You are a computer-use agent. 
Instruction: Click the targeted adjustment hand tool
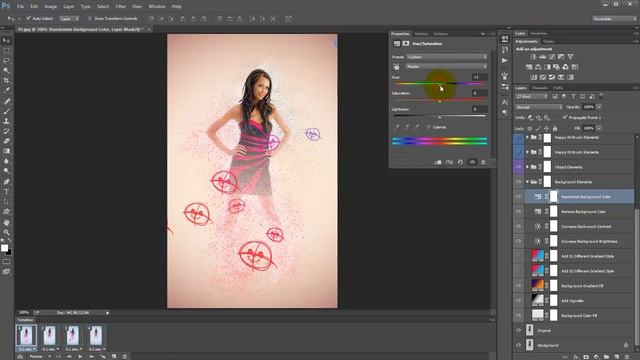(396, 67)
